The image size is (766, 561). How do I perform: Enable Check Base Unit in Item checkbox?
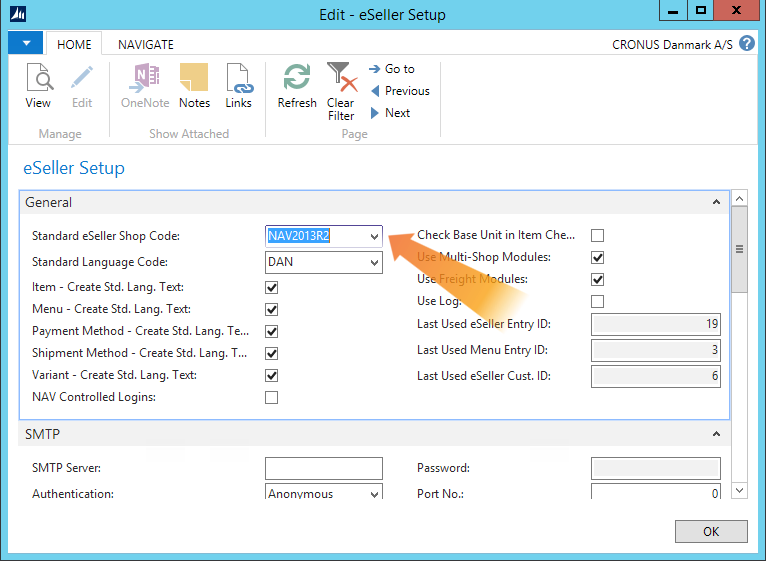(x=597, y=236)
